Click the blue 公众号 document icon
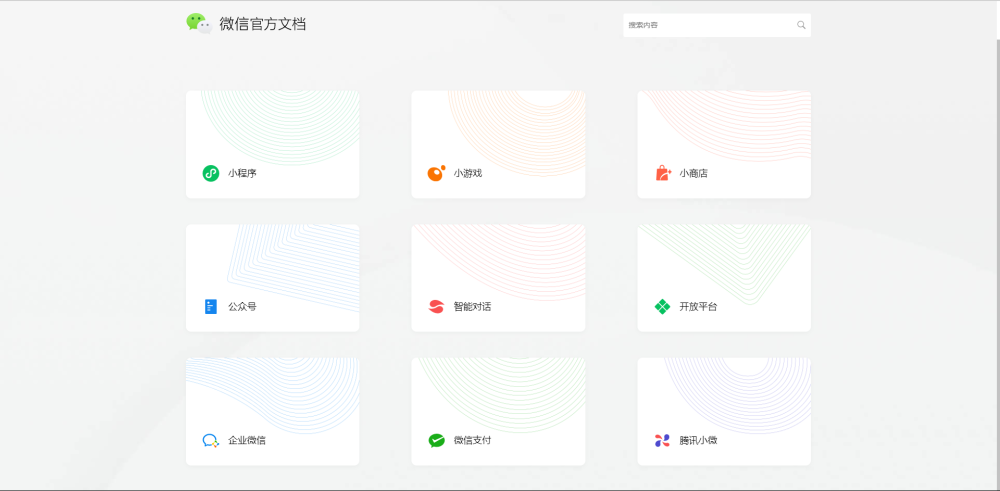The width and height of the screenshot is (1000, 491). click(x=210, y=307)
